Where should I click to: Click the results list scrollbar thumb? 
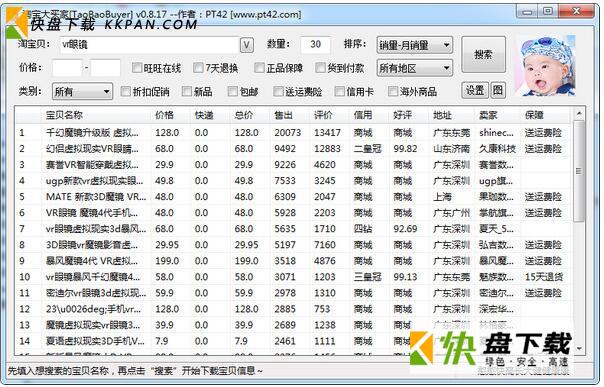click(579, 171)
